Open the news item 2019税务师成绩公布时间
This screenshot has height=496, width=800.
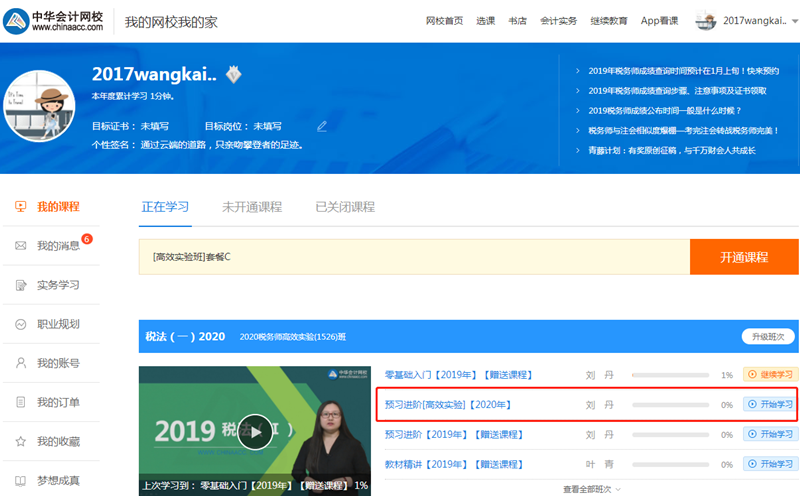664,111
